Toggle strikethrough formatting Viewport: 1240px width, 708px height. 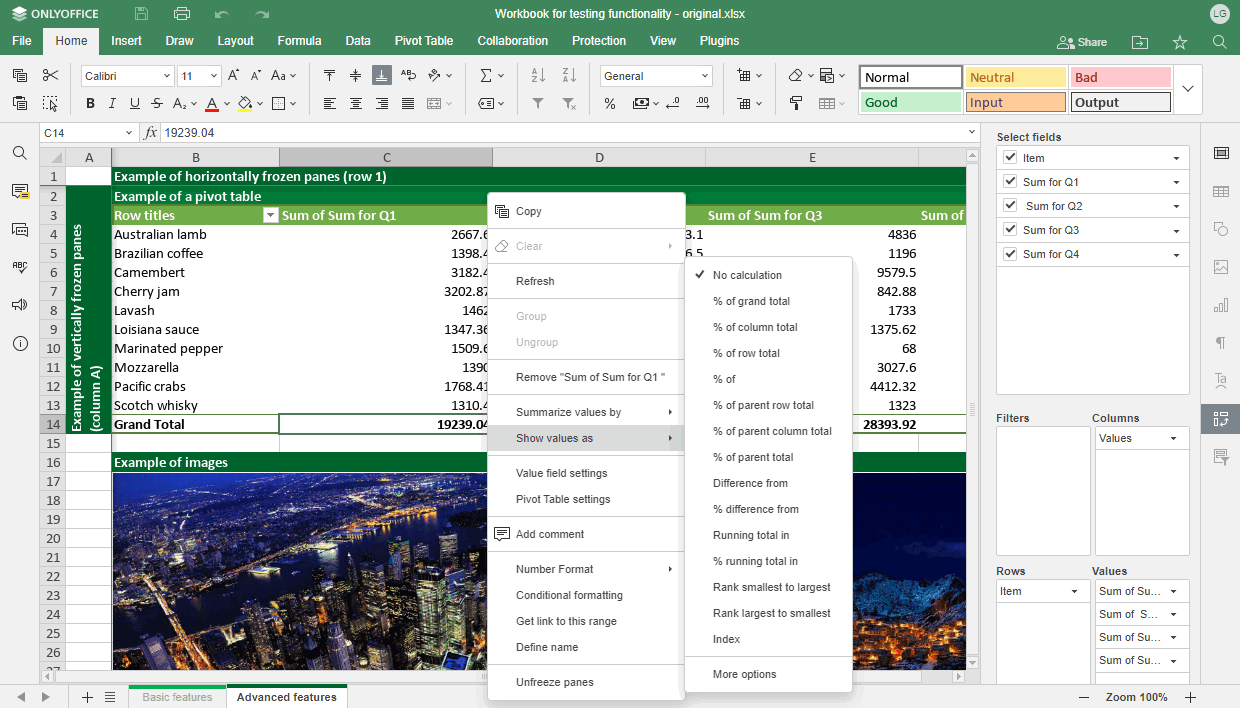[157, 103]
